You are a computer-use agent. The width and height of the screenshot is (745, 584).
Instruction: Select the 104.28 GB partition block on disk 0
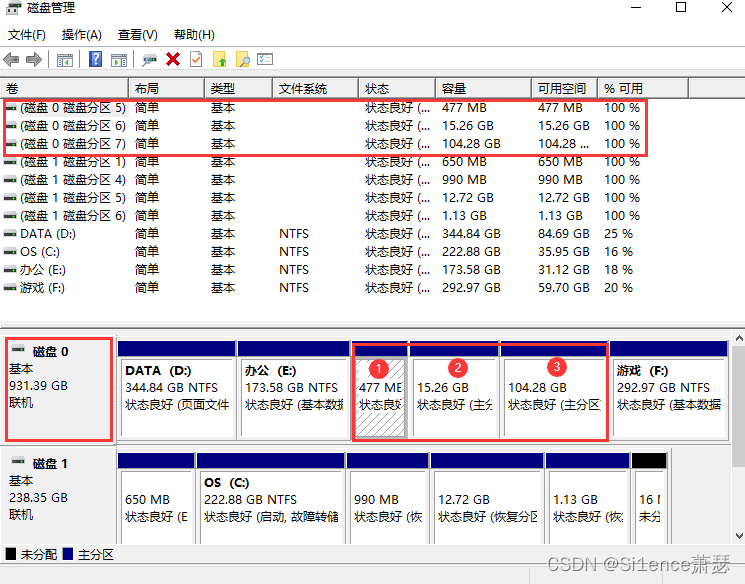[x=554, y=390]
